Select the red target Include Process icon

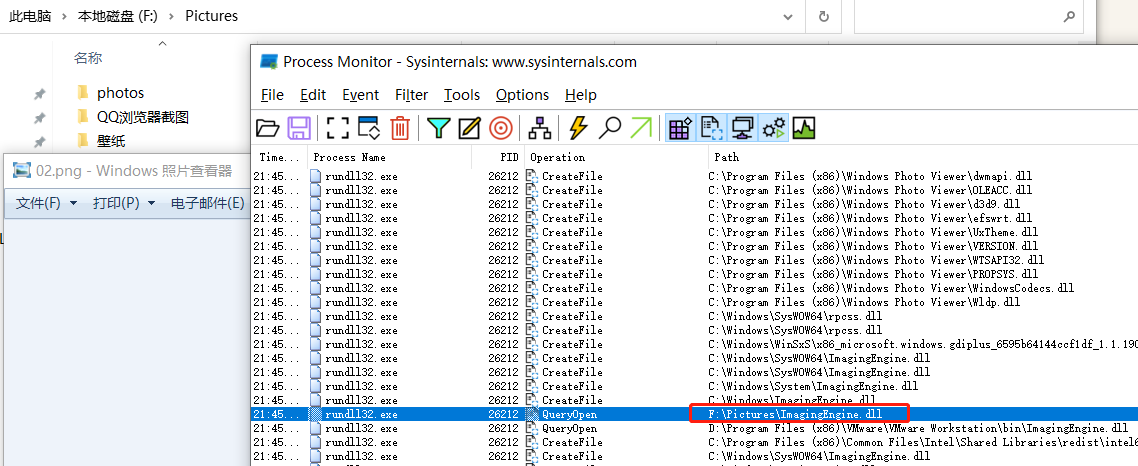[x=501, y=128]
